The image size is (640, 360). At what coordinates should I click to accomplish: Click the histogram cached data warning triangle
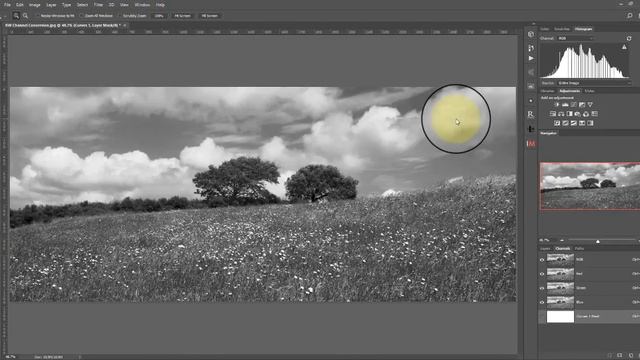(624, 47)
